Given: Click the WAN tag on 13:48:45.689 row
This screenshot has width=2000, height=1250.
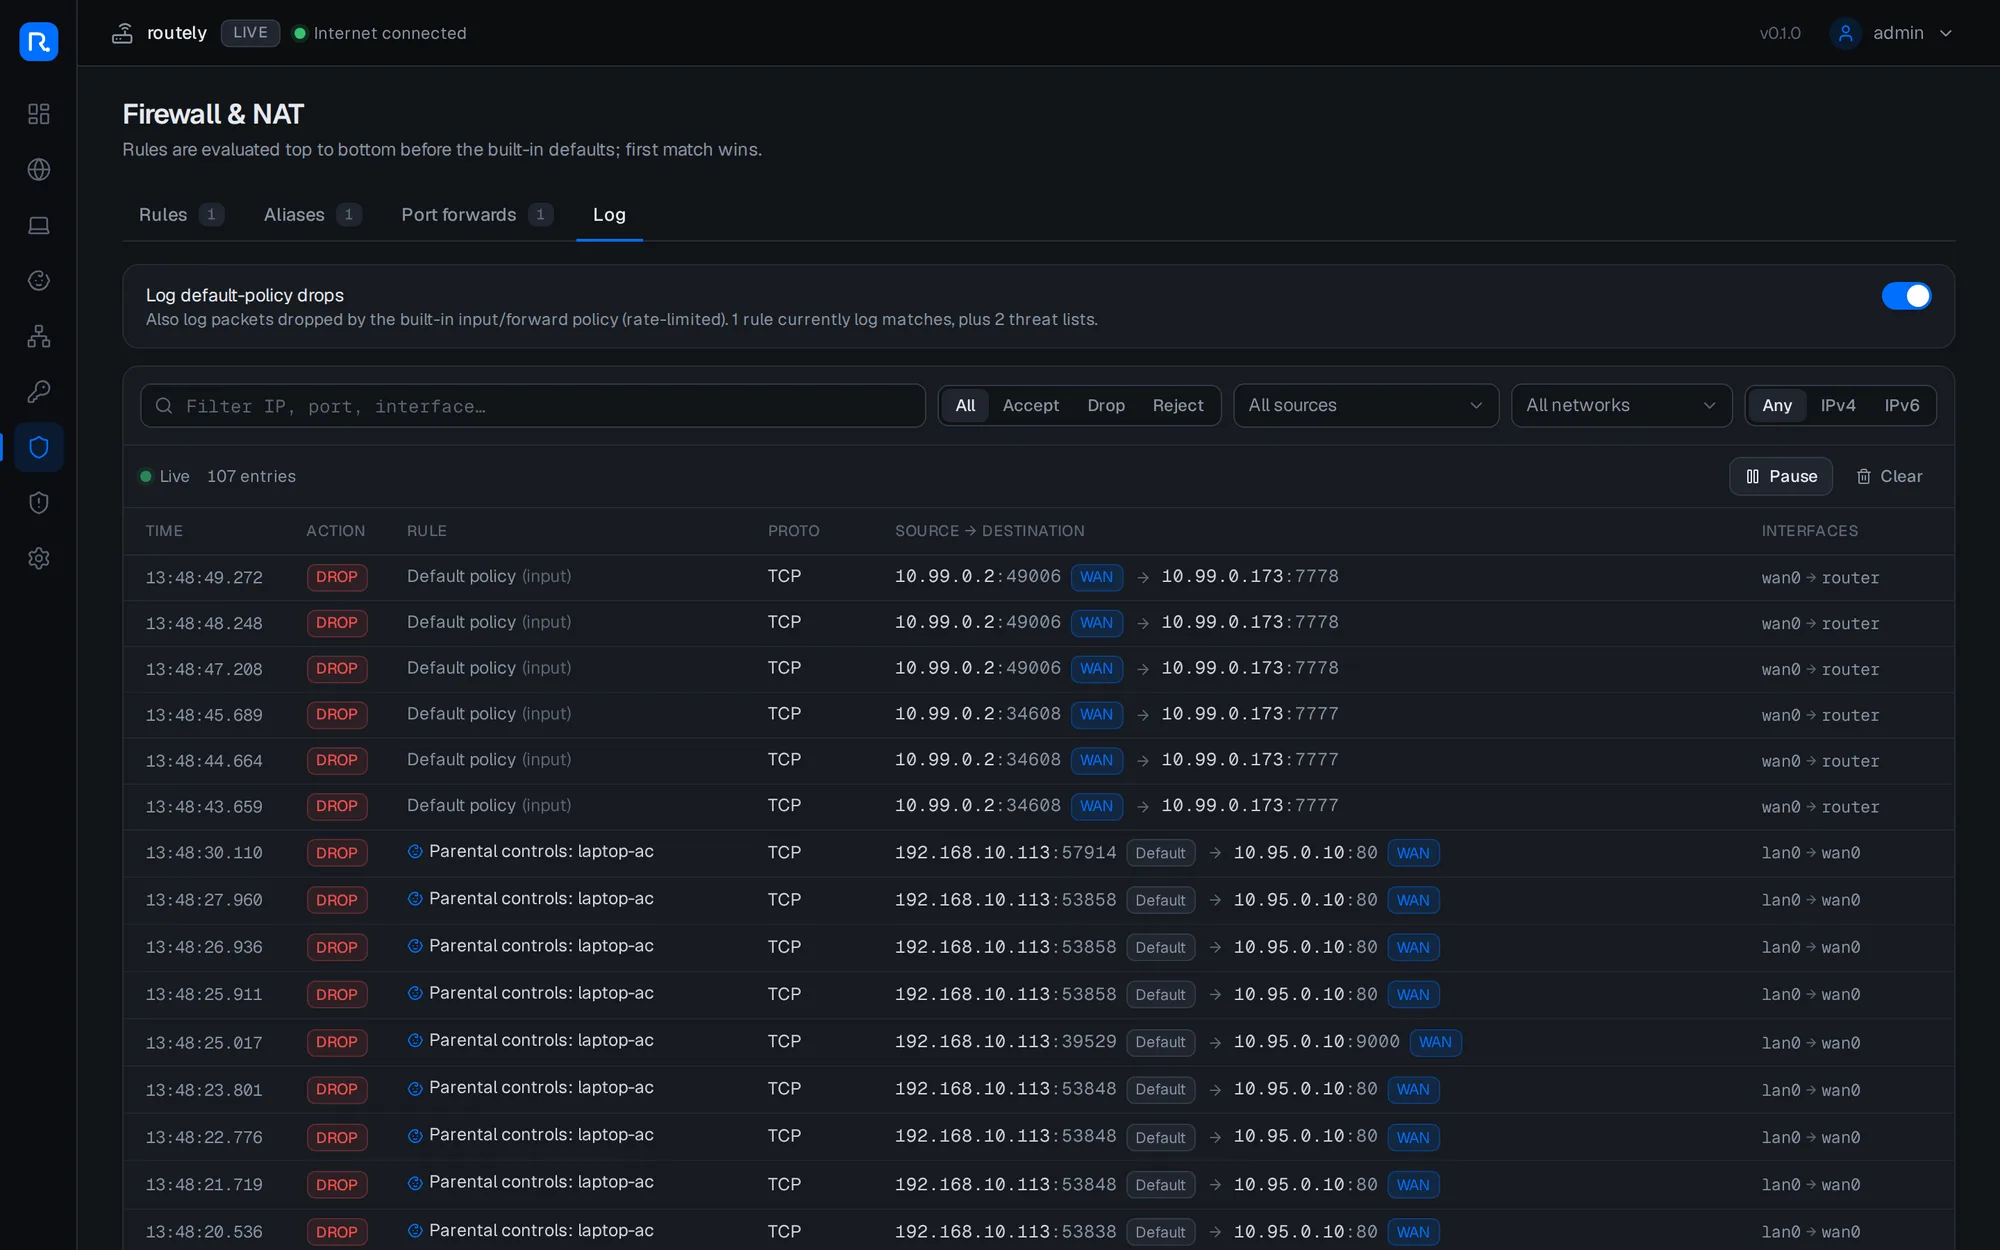Looking at the screenshot, I should click(x=1096, y=715).
